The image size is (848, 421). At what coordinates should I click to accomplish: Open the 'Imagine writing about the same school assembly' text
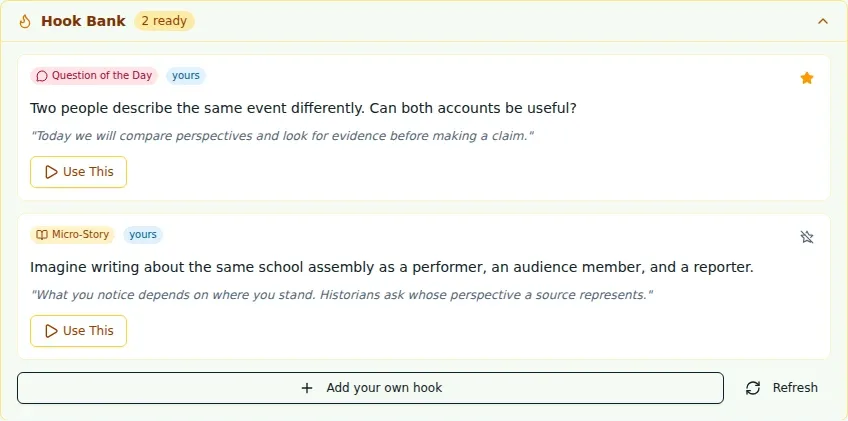tap(392, 267)
